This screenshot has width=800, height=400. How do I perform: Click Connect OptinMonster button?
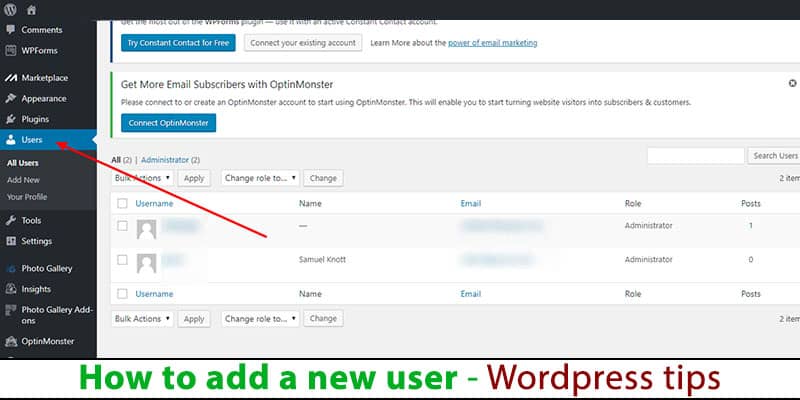point(168,123)
